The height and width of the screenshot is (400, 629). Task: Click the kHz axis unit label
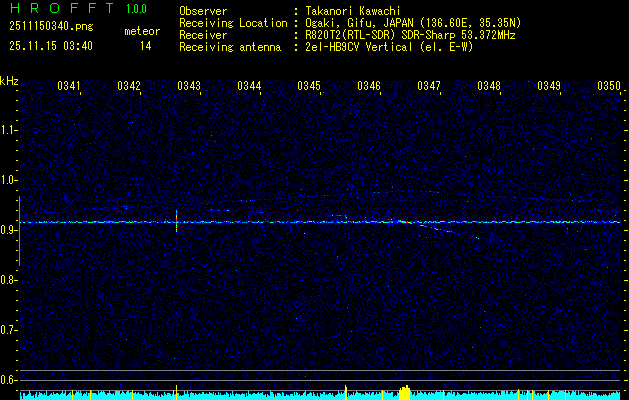(x=9, y=81)
